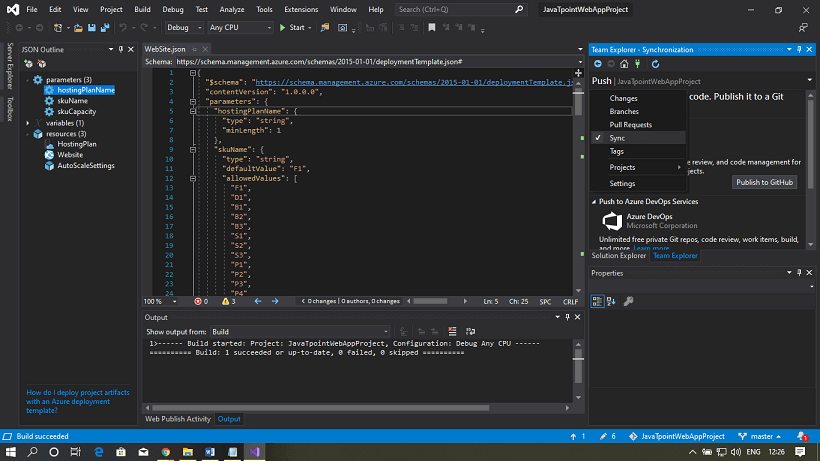
Task: Start debugging with the green Start arrow
Action: tap(283, 28)
